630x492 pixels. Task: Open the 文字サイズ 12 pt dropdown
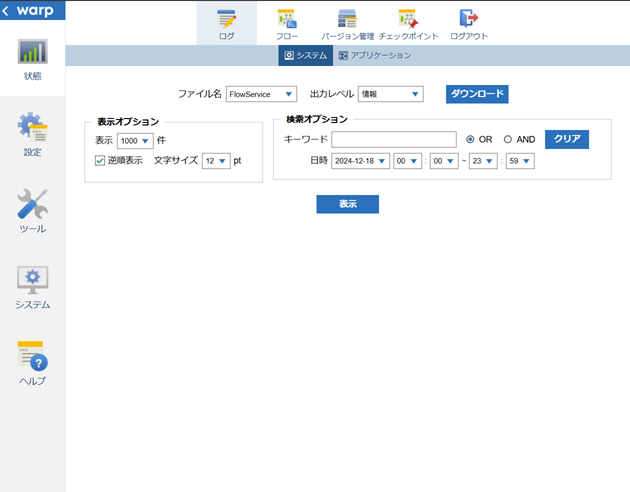point(216,161)
